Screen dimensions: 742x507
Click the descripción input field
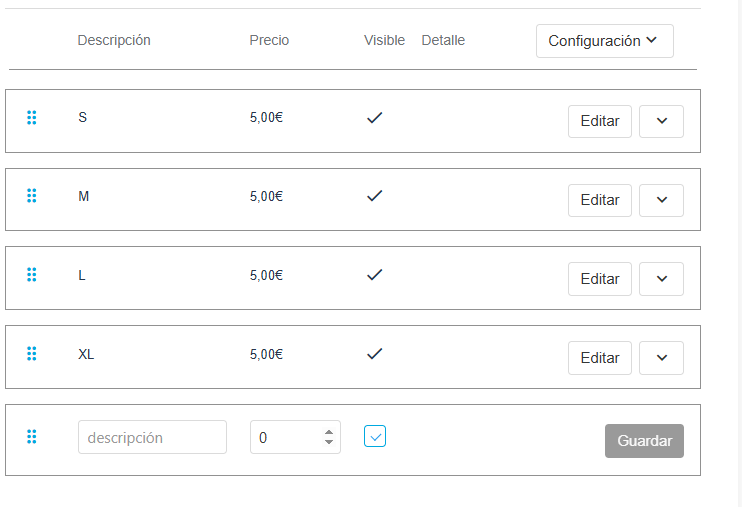[152, 437]
